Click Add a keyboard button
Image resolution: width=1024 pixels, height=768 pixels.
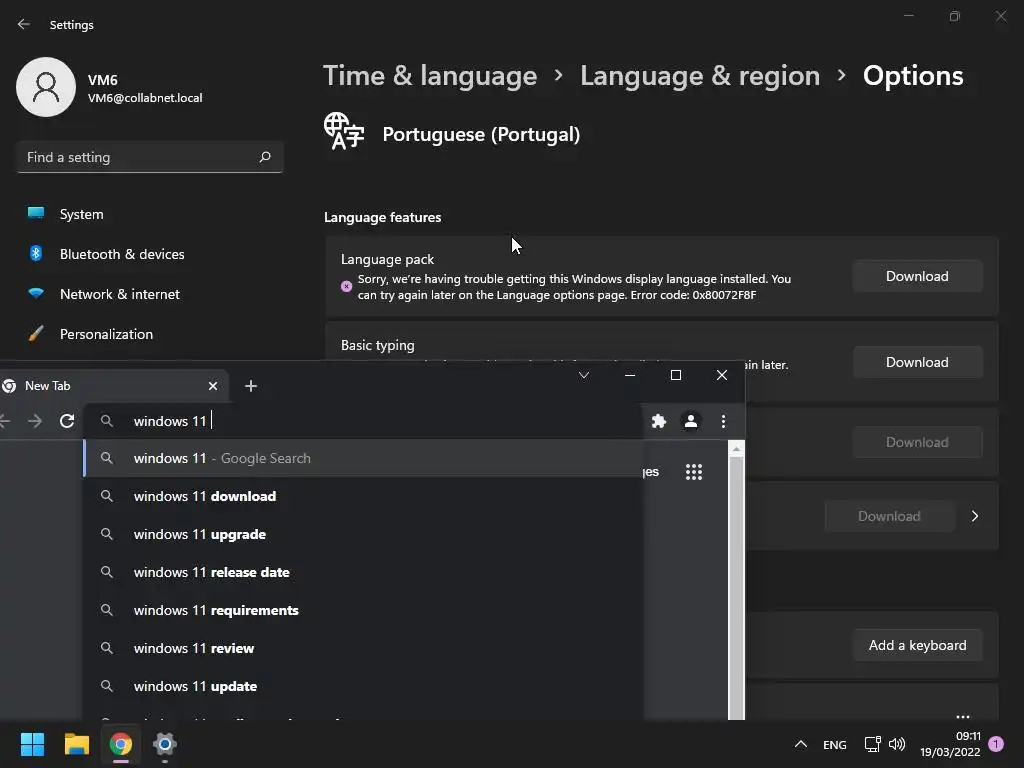coord(917,645)
